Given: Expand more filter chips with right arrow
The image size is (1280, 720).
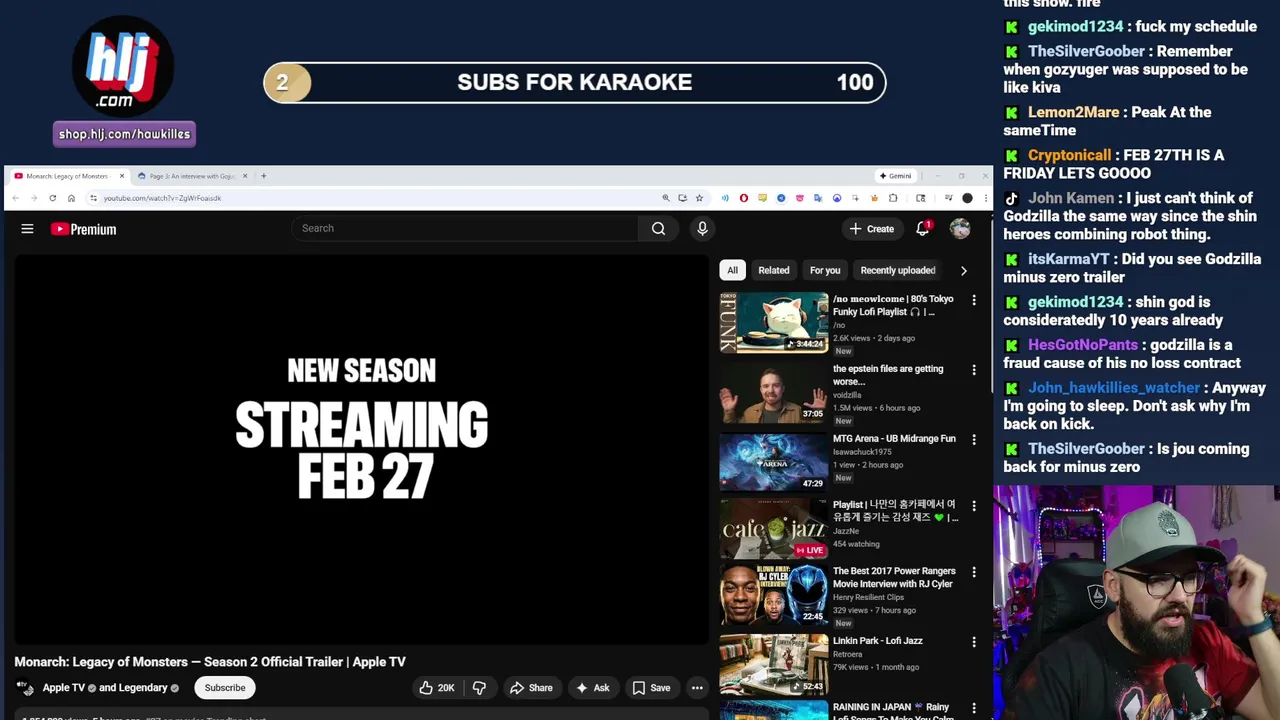Looking at the screenshot, I should tap(964, 270).
